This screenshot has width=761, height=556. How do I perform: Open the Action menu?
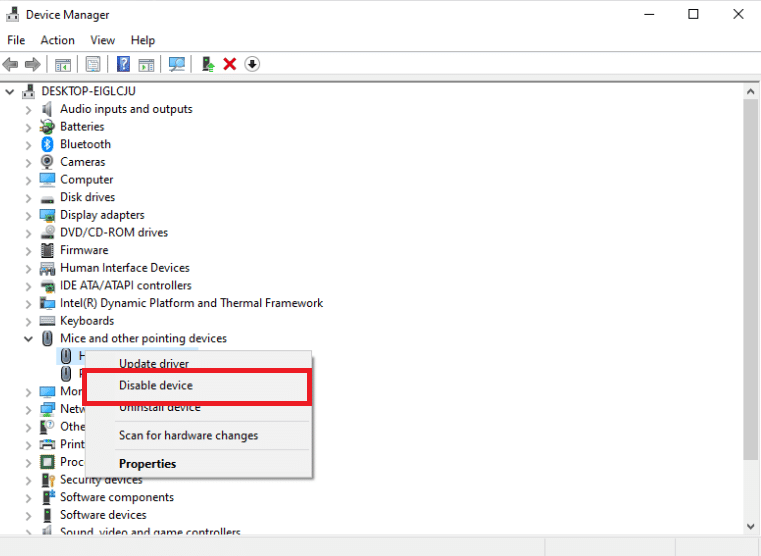[57, 40]
